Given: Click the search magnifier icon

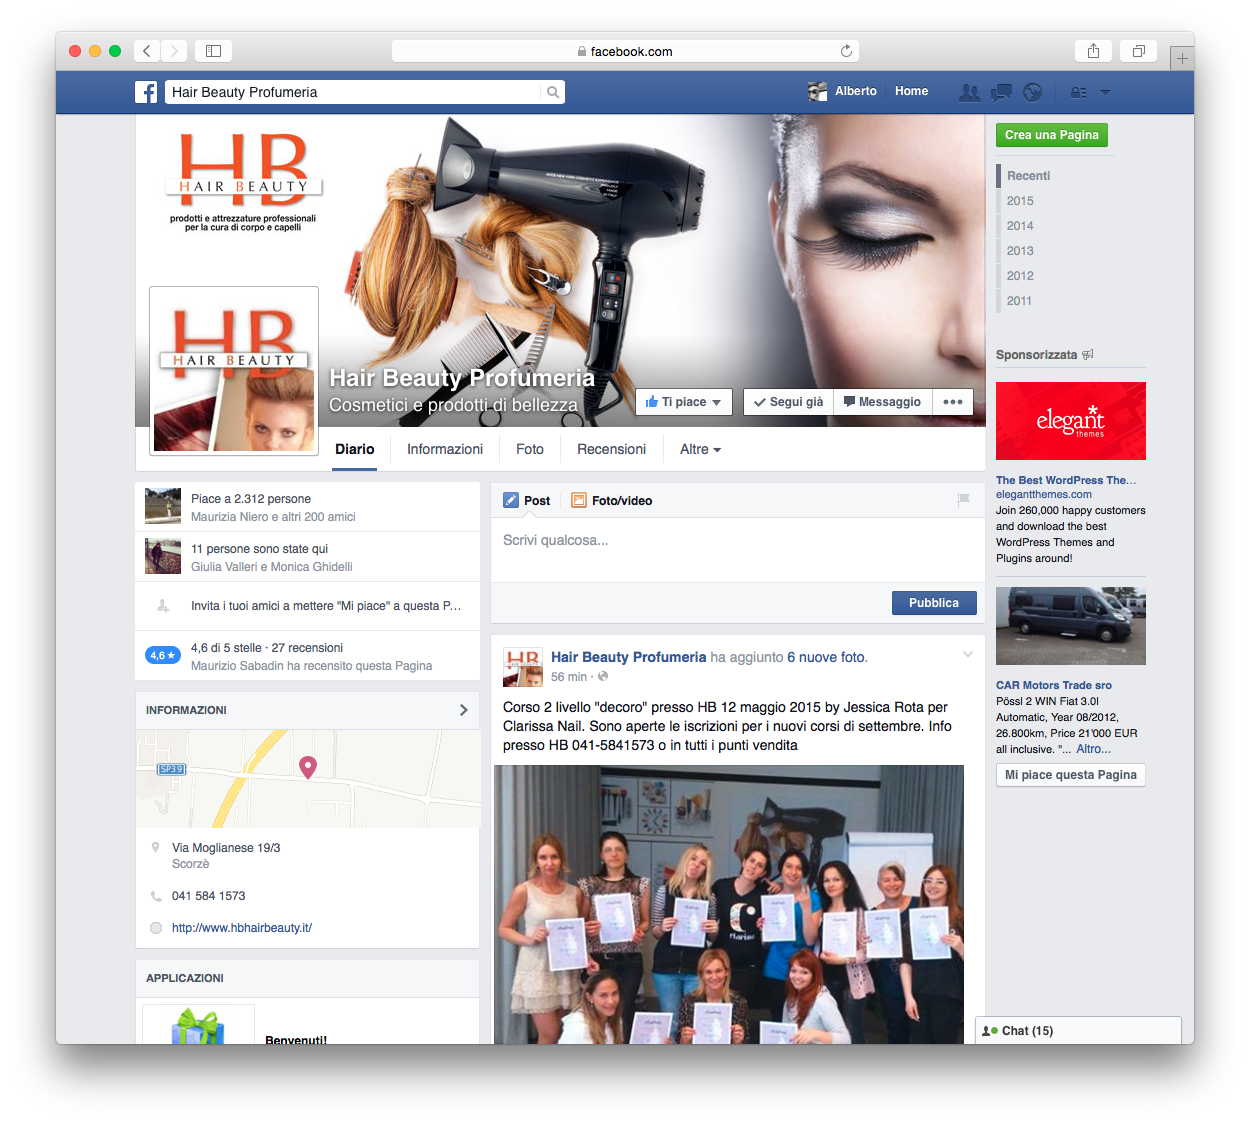Looking at the screenshot, I should click(552, 92).
